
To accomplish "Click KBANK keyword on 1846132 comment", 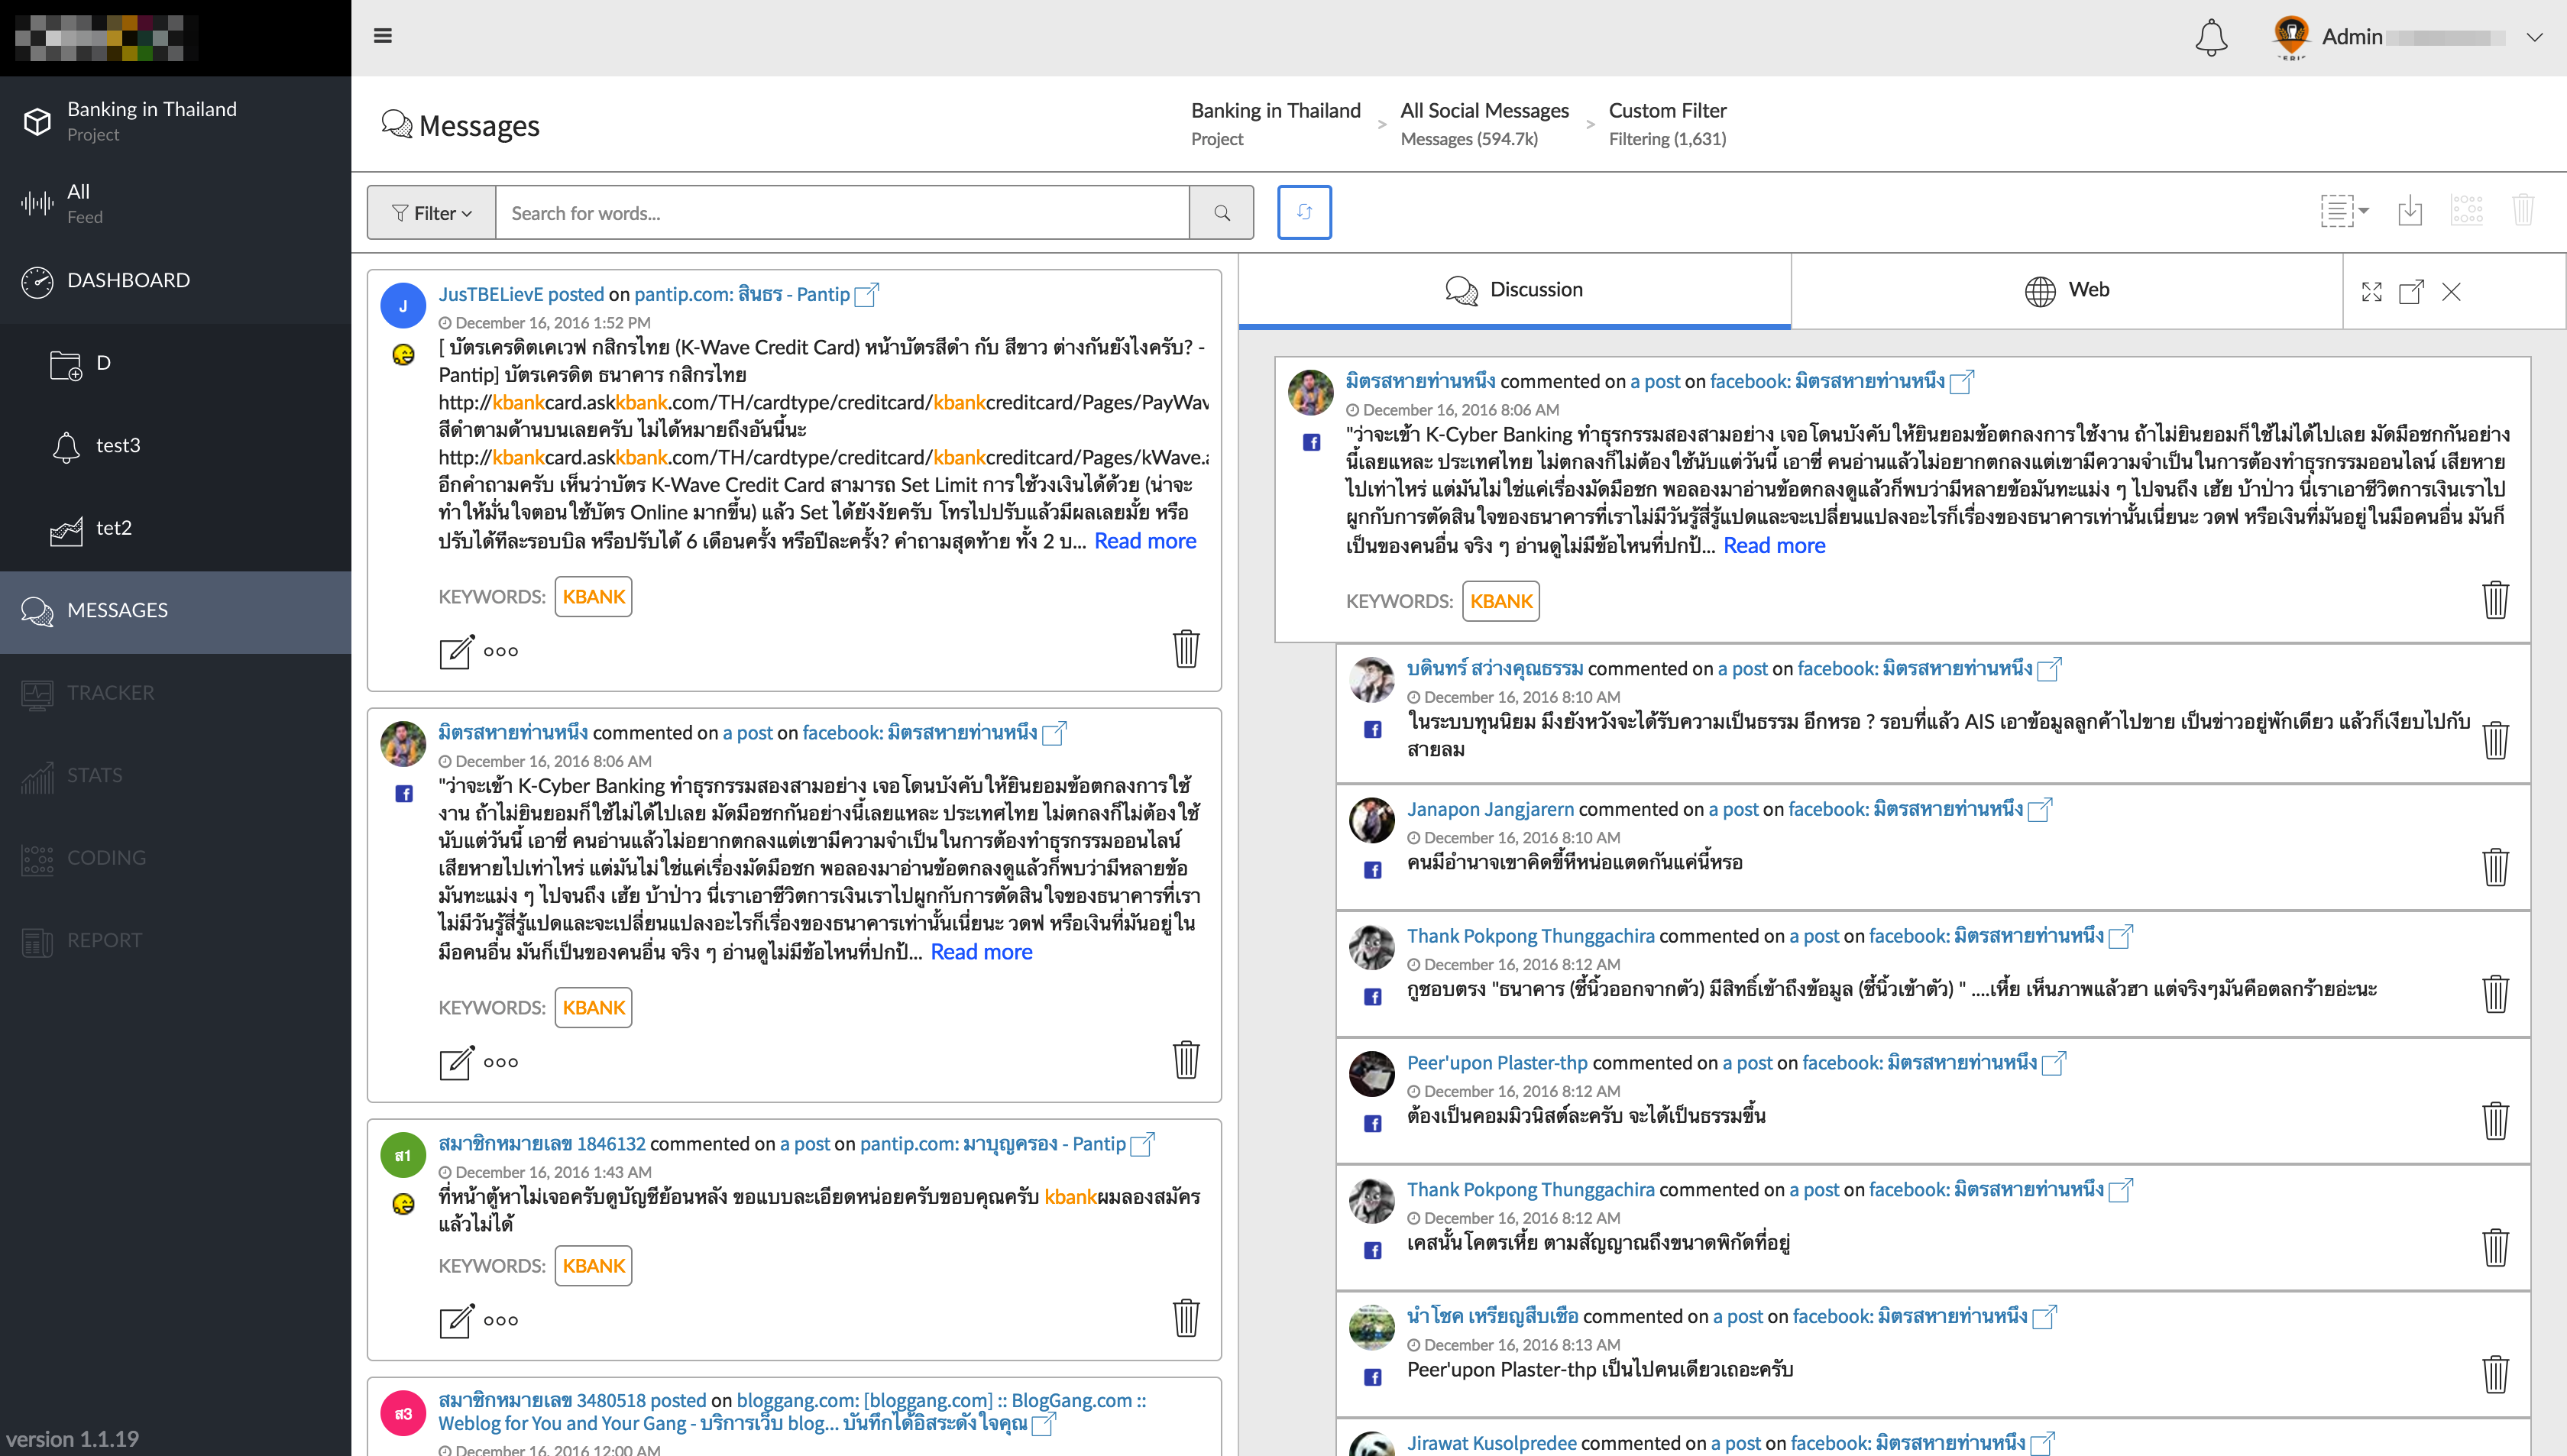I will click(x=593, y=1266).
